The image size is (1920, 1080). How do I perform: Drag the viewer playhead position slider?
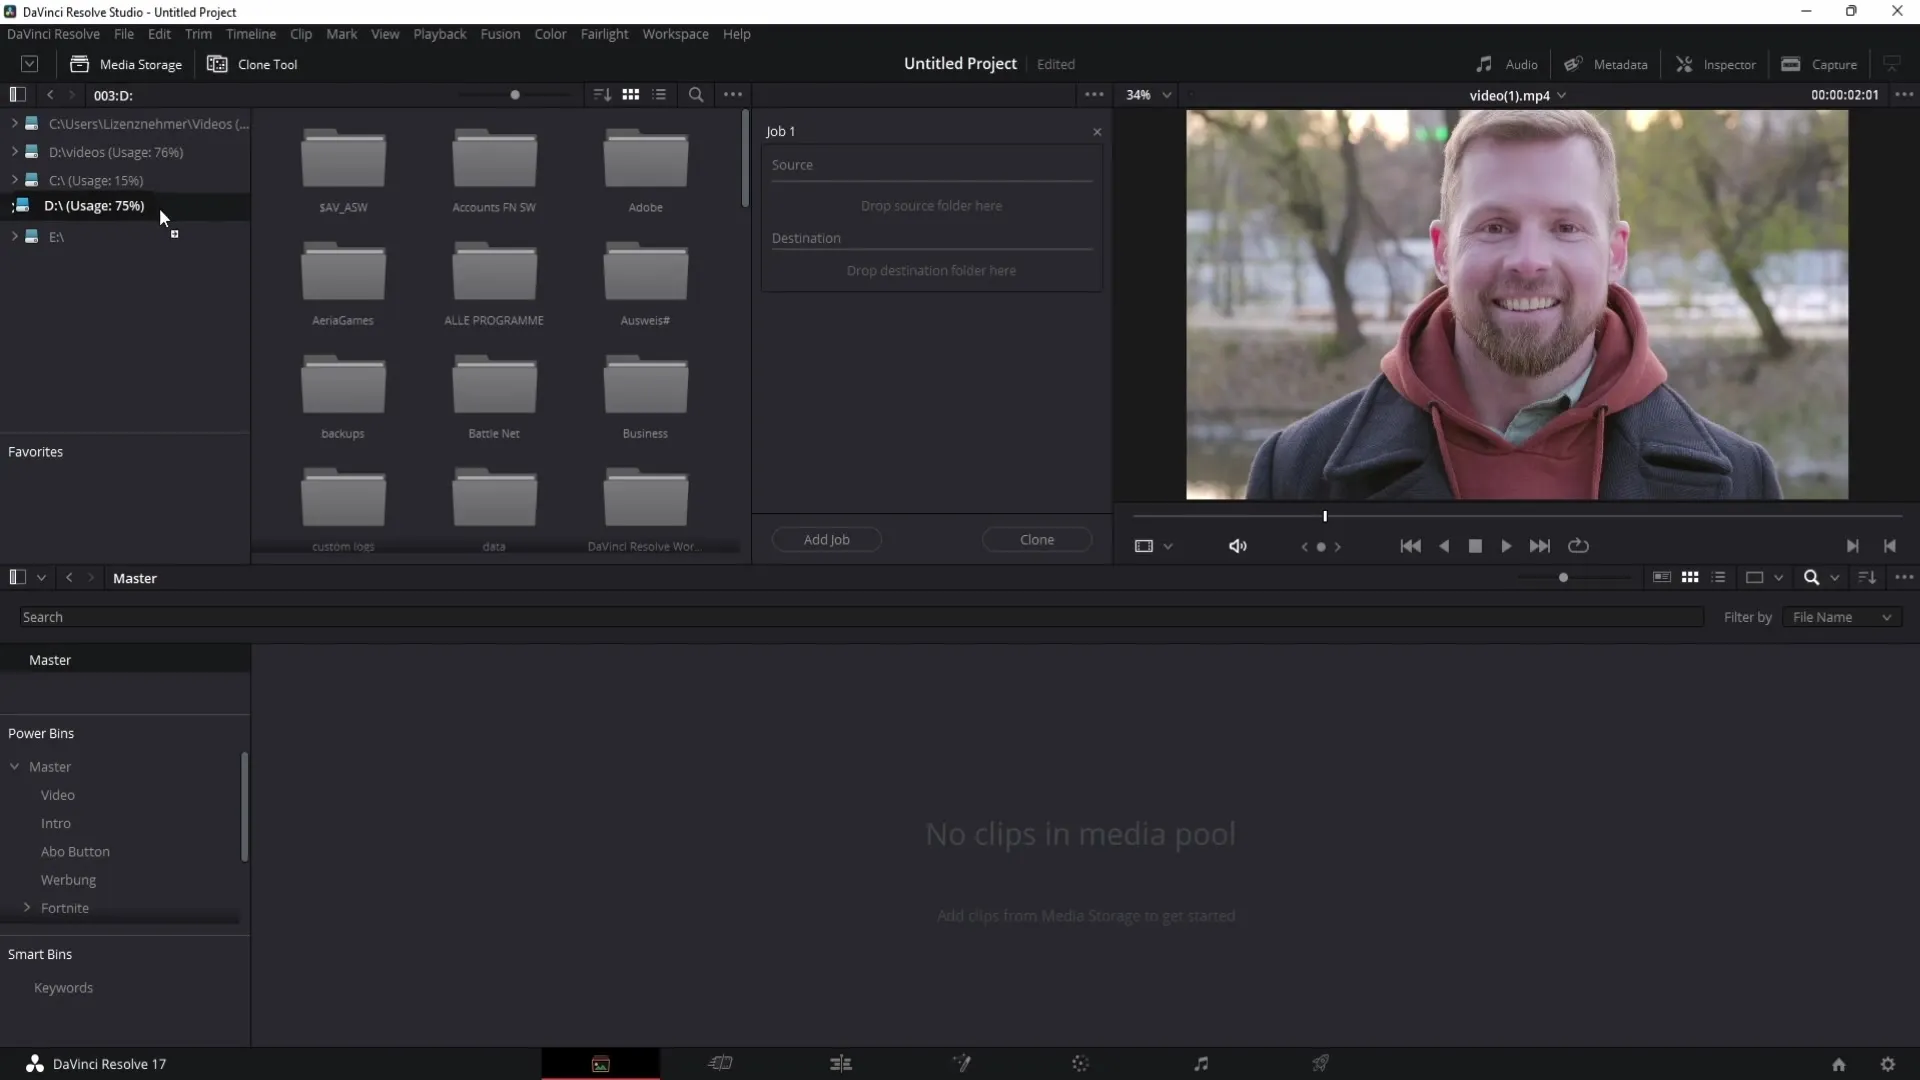click(x=1323, y=514)
